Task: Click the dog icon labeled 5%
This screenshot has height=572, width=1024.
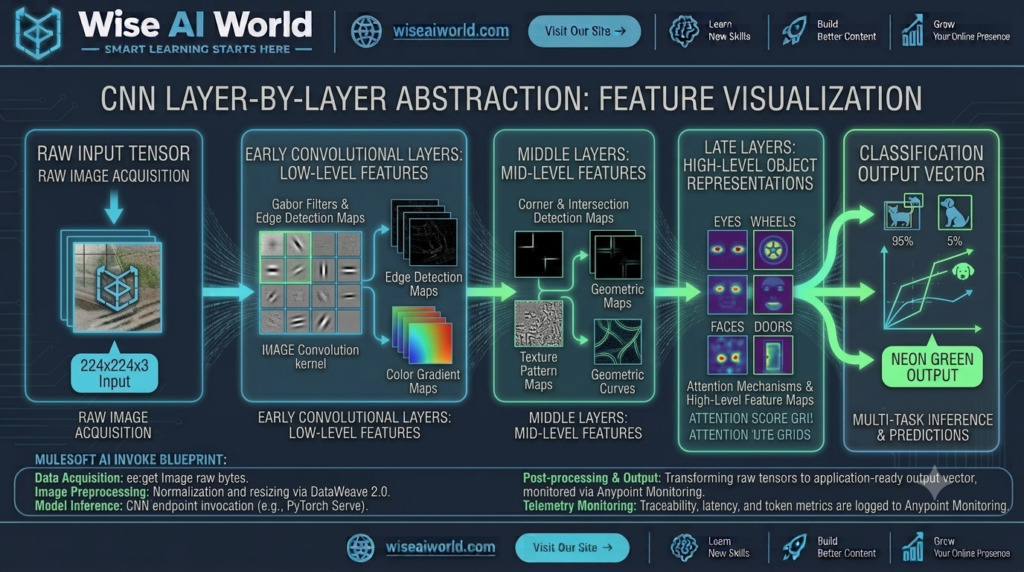Action: pyautogui.click(x=954, y=212)
